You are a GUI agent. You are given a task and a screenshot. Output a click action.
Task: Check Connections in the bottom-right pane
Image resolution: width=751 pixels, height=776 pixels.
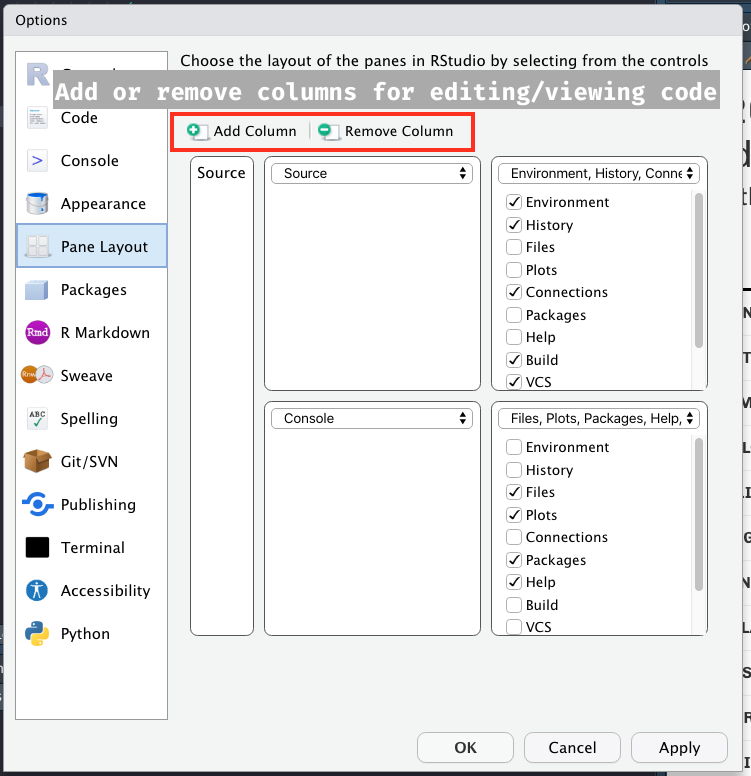514,537
